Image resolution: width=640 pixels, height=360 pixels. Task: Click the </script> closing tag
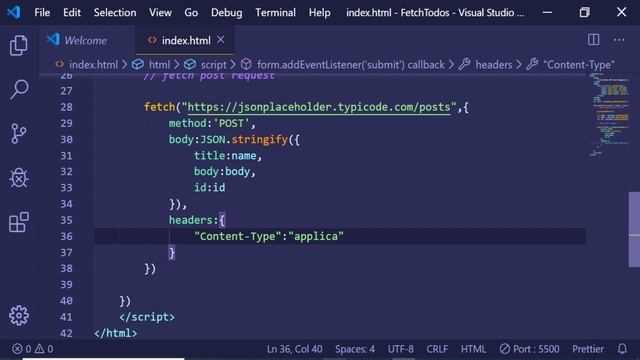pos(147,317)
